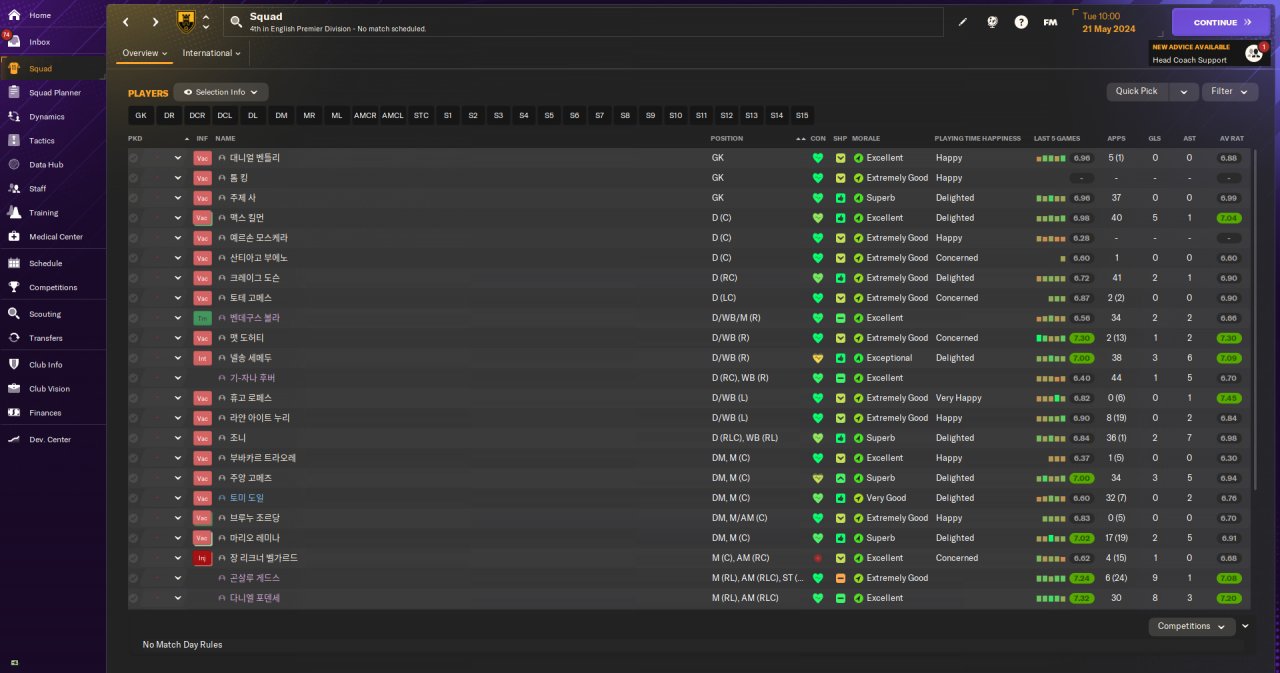
Task: Expand row chevron for 토미 도일
Action: pyautogui.click(x=178, y=498)
